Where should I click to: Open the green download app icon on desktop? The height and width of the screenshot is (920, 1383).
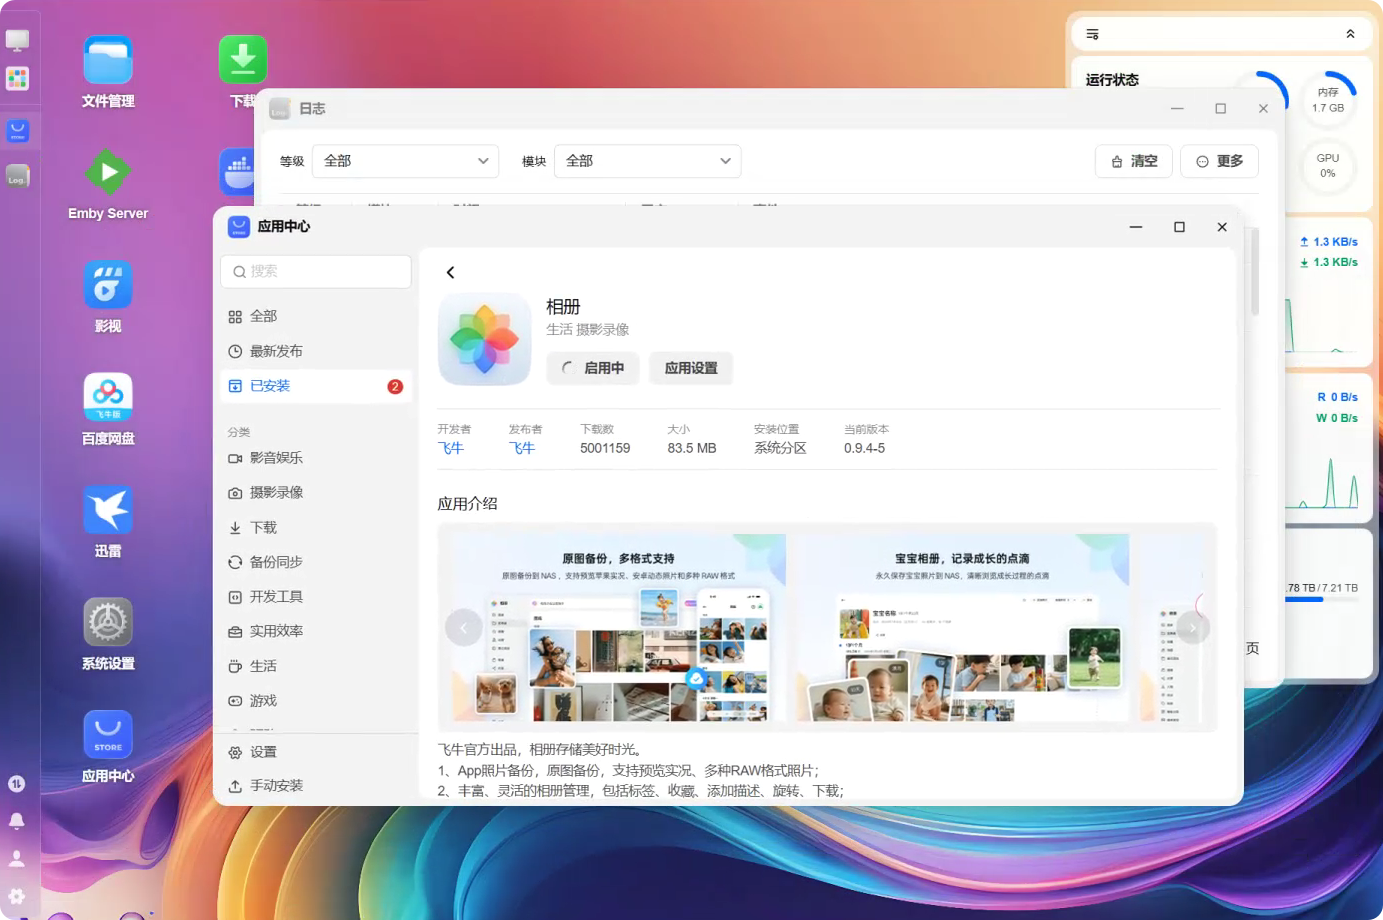243,60
